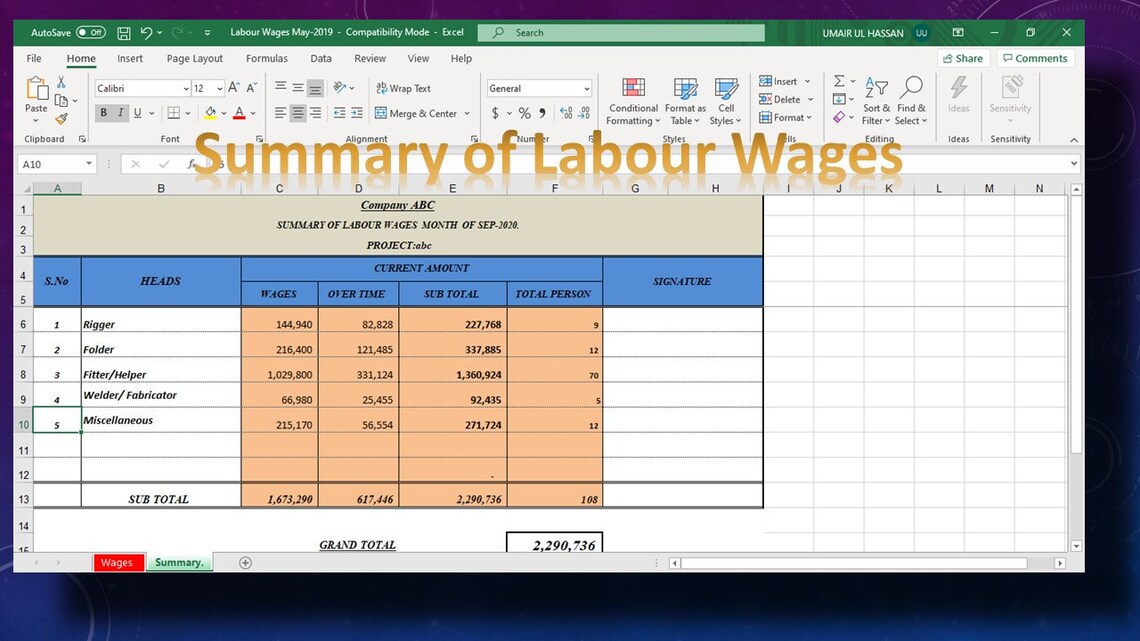Switch to the Formulas ribbon tab

click(266, 58)
